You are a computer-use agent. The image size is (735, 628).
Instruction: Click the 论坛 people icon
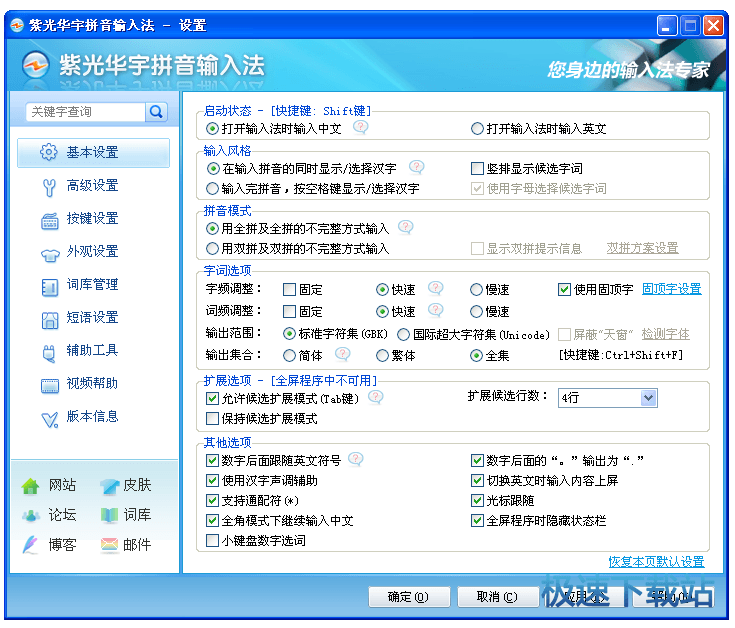point(31,516)
